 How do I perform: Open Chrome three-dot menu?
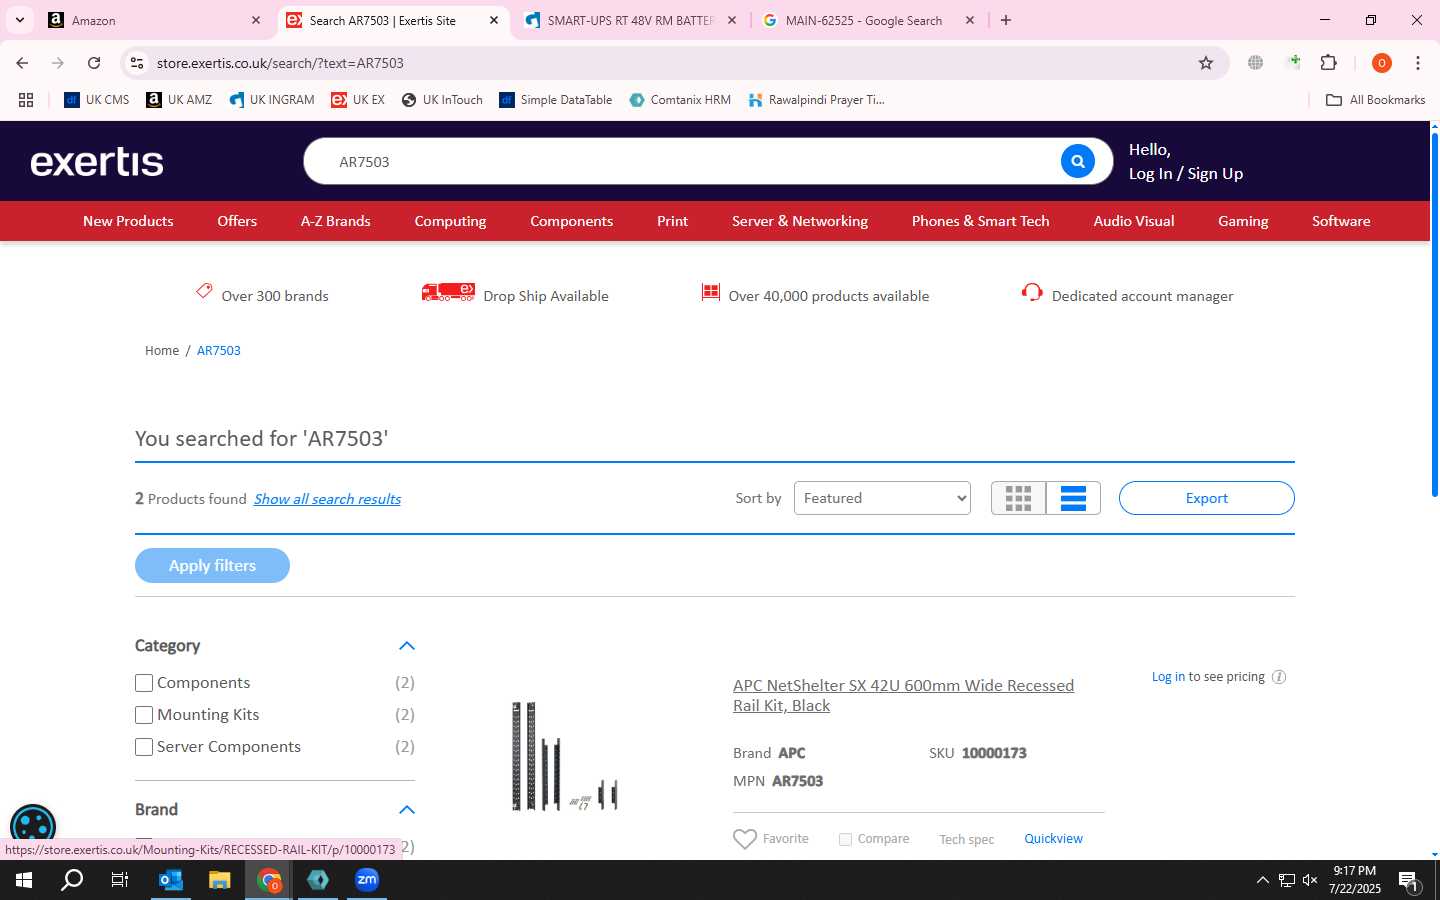pos(1418,63)
